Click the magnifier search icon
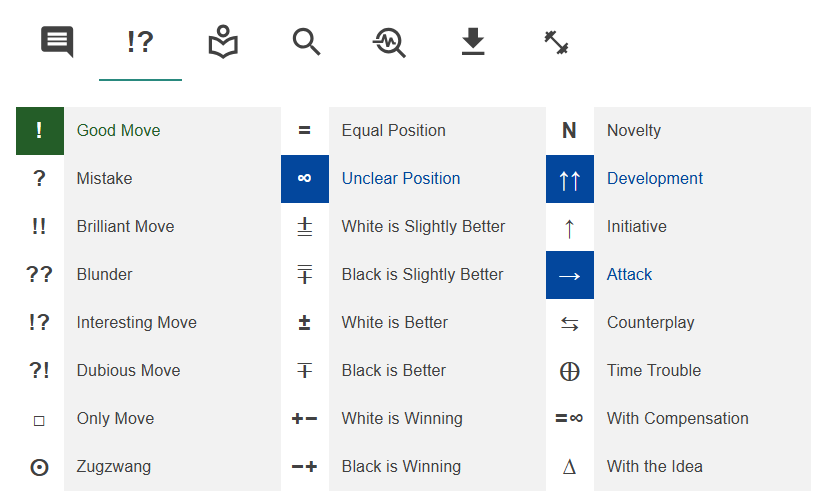822x500 pixels. [306, 42]
